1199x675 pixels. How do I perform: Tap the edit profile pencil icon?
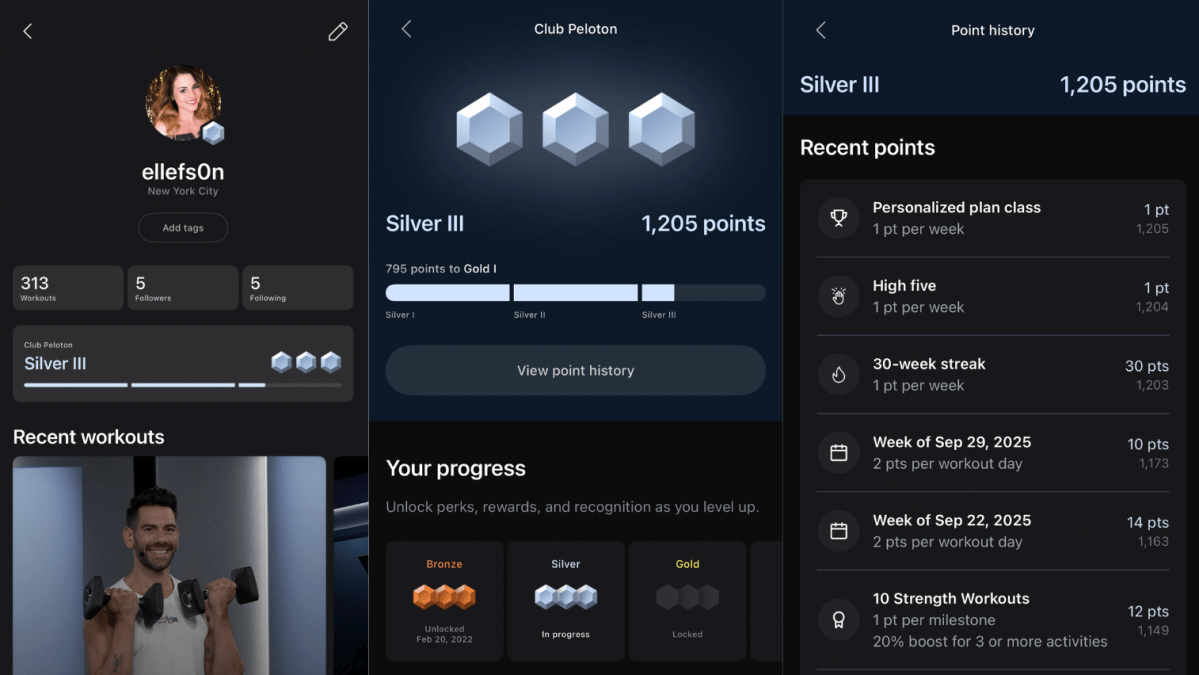coord(338,31)
